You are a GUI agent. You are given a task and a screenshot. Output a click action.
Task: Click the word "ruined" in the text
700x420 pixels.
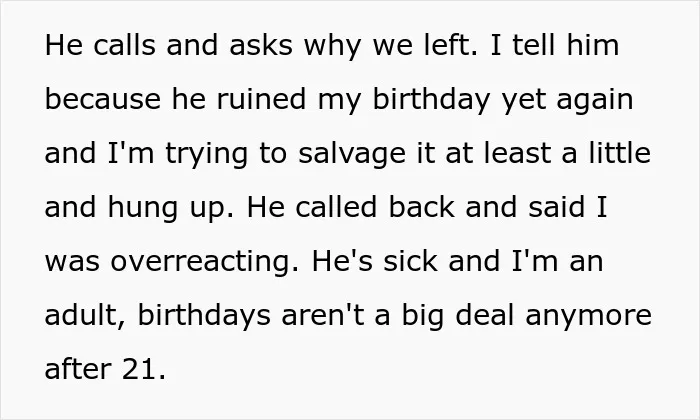261,99
